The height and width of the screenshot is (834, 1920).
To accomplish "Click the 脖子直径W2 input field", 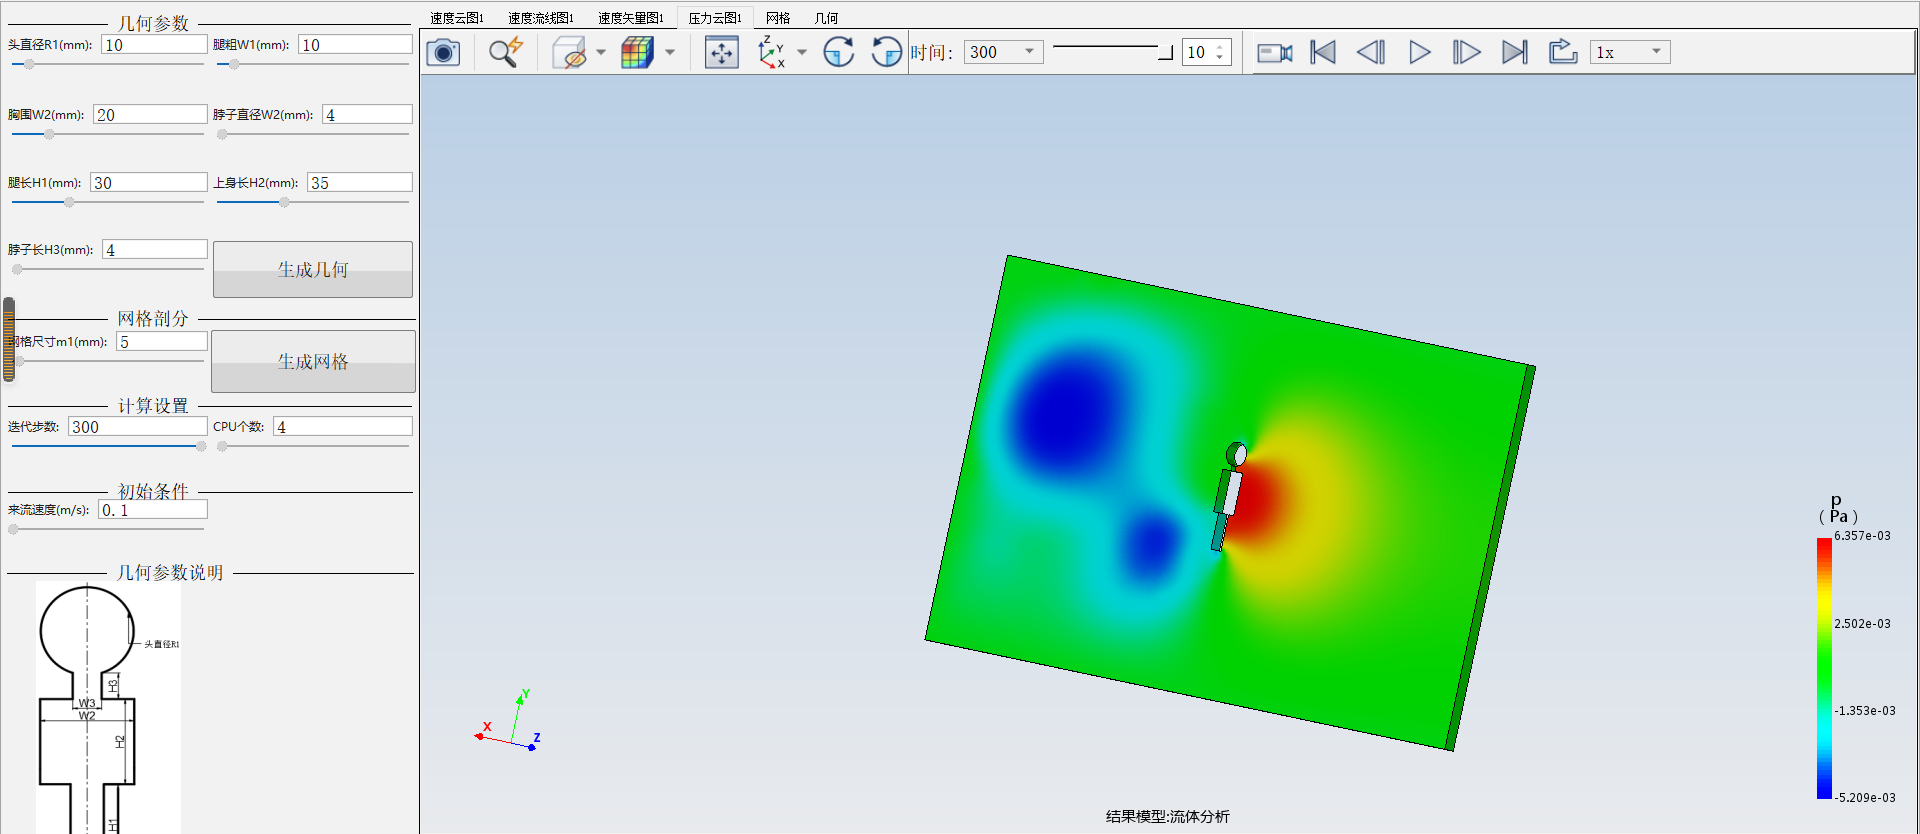I will [367, 115].
